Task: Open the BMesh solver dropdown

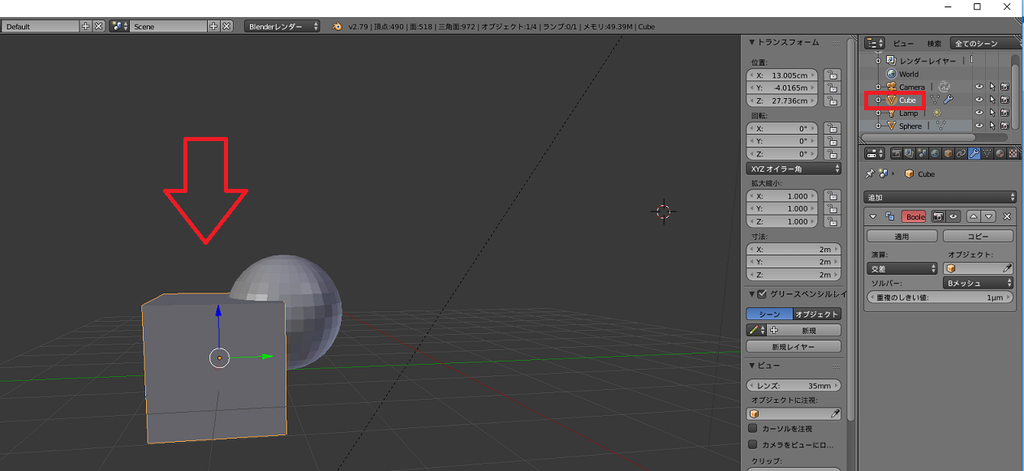Action: pos(978,284)
